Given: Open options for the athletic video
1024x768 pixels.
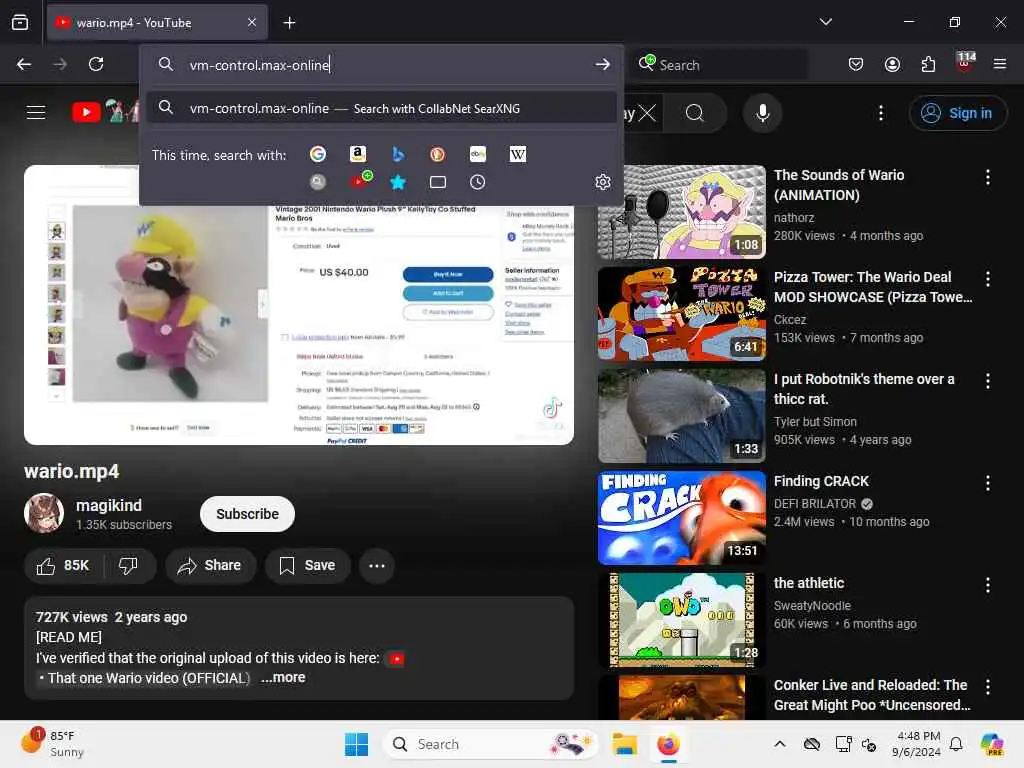Looking at the screenshot, I should (x=987, y=585).
